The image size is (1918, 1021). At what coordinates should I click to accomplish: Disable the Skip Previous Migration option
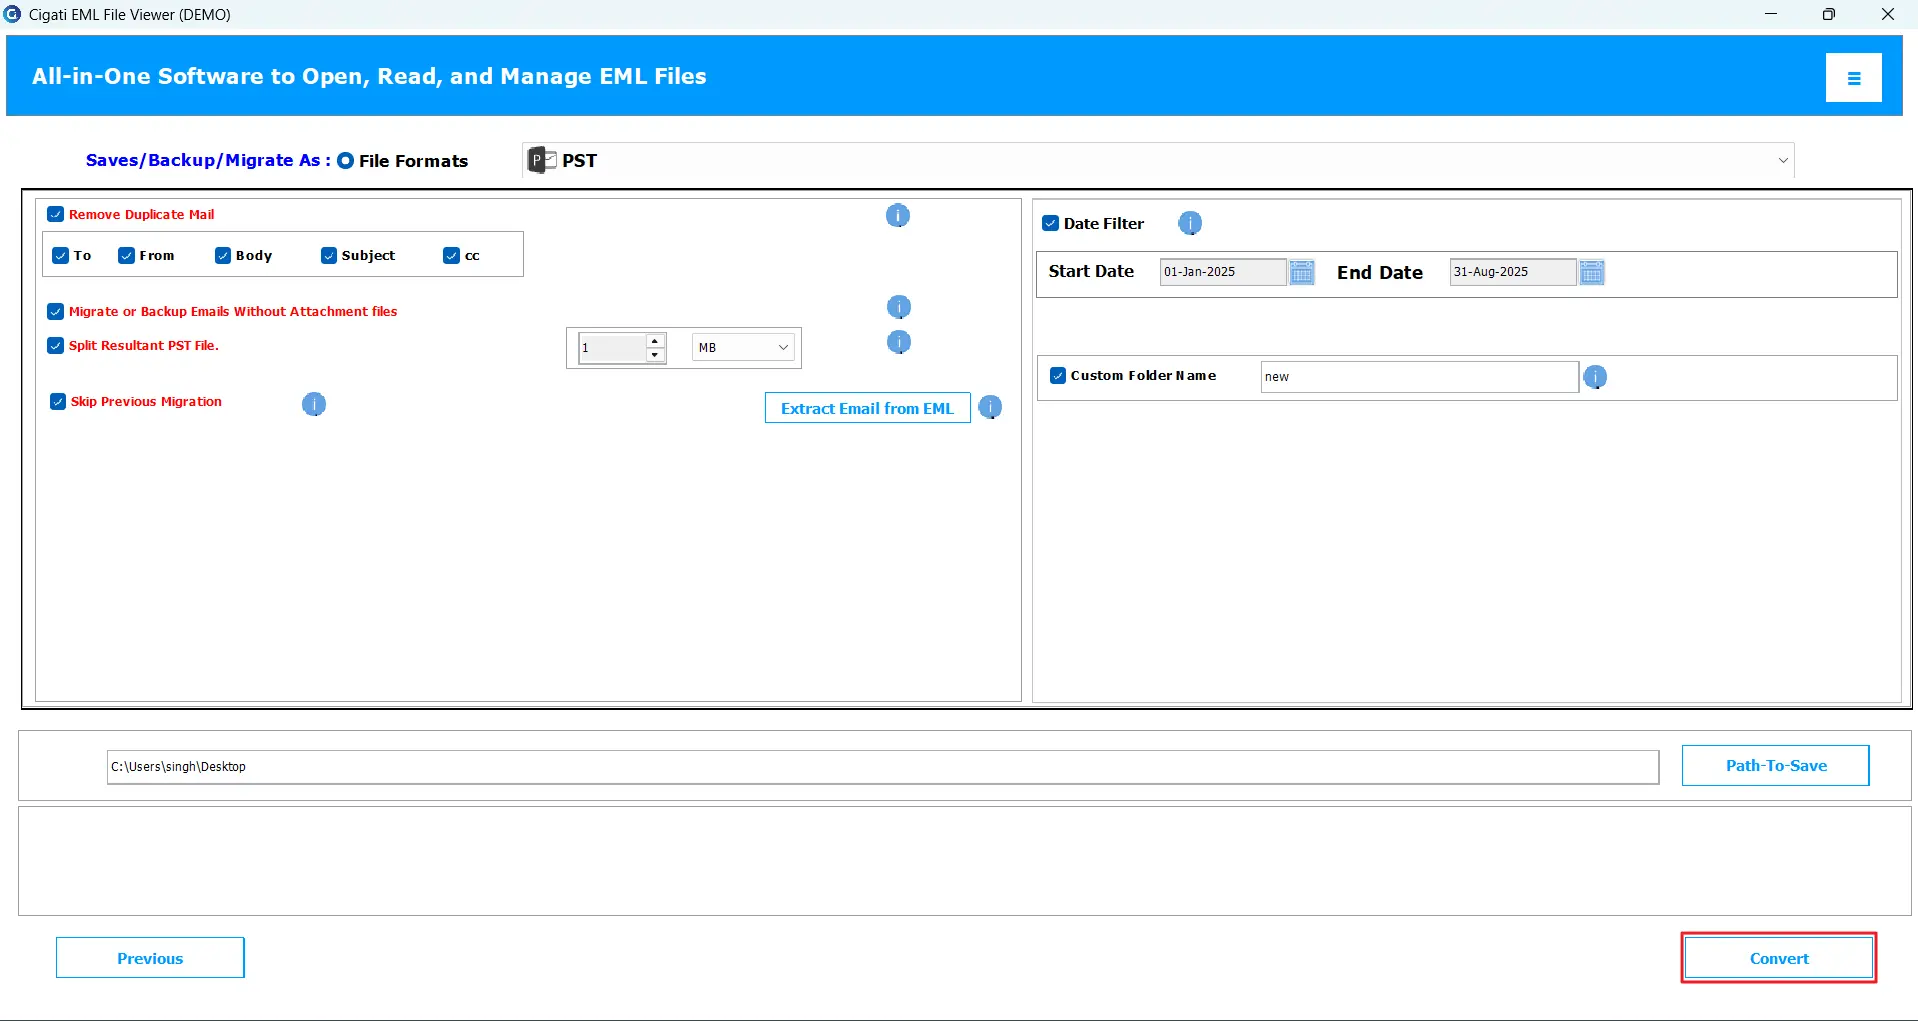click(x=58, y=402)
